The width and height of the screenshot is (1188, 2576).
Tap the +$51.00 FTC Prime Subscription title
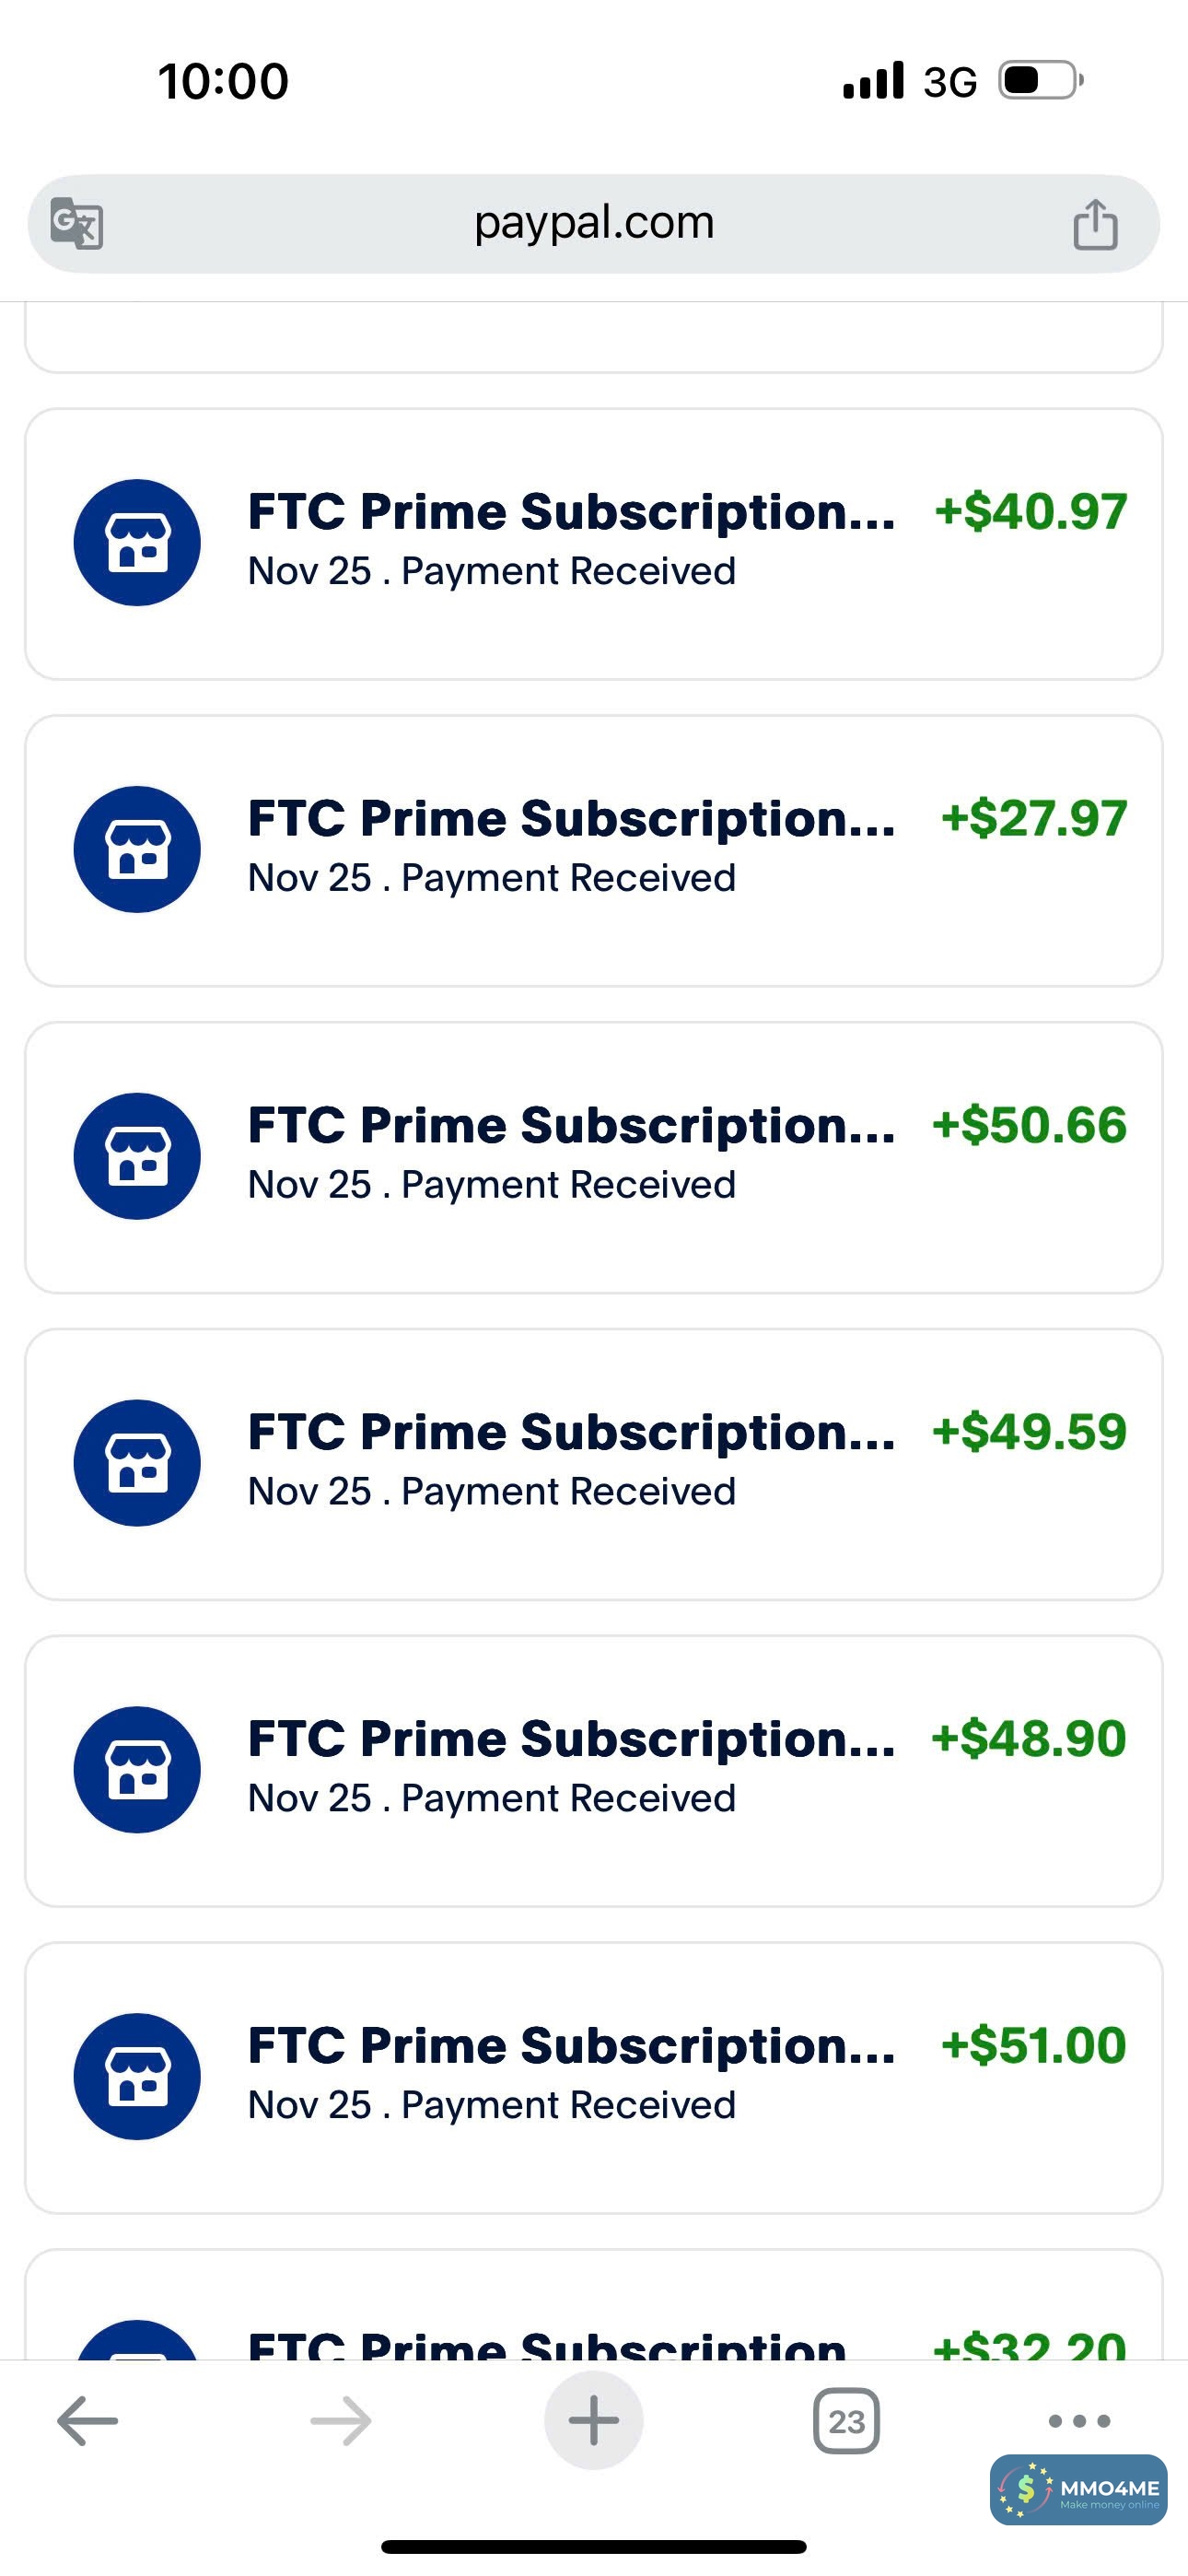coord(571,2045)
